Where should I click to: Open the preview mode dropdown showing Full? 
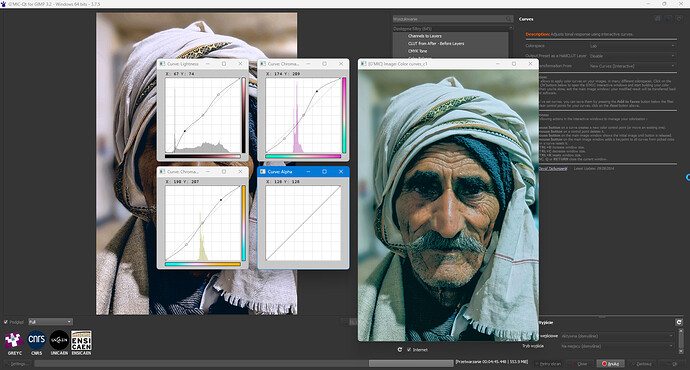[x=50, y=322]
